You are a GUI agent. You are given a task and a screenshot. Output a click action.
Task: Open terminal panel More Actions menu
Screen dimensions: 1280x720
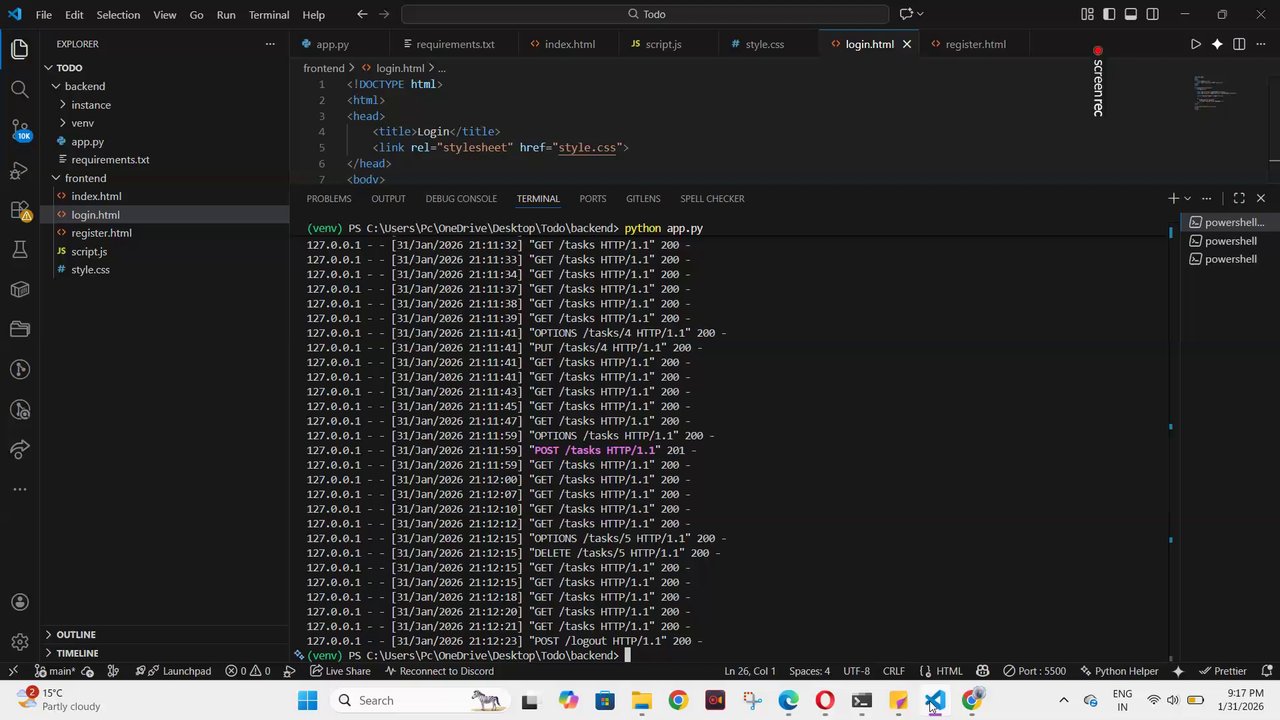1206,198
